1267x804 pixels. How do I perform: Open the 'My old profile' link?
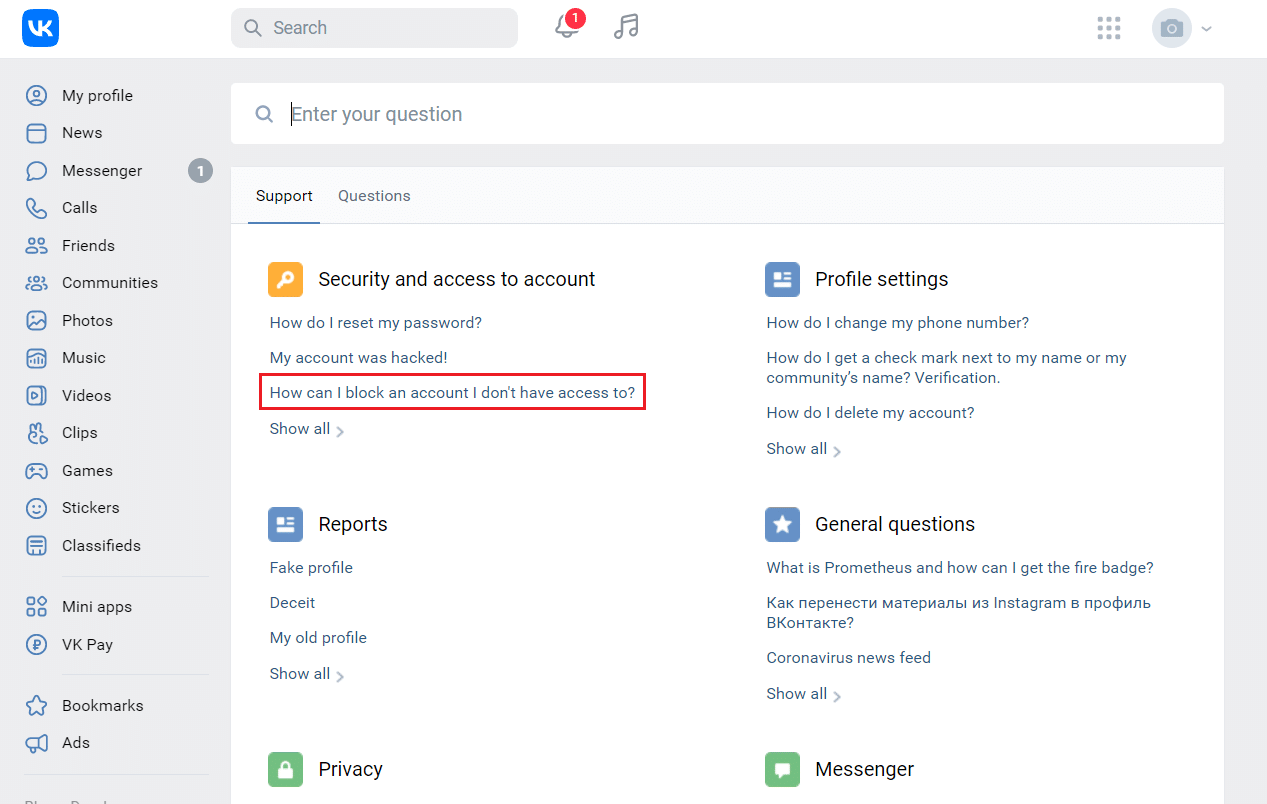[318, 638]
